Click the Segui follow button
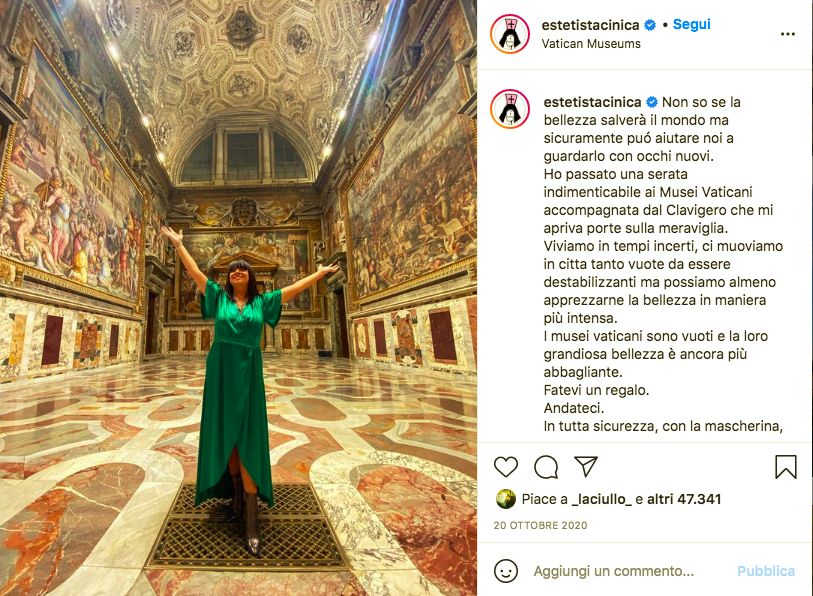The height and width of the screenshot is (596, 813). point(692,24)
